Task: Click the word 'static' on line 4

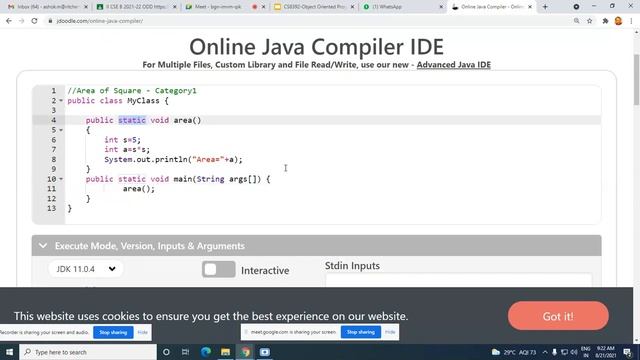Action: (x=132, y=120)
